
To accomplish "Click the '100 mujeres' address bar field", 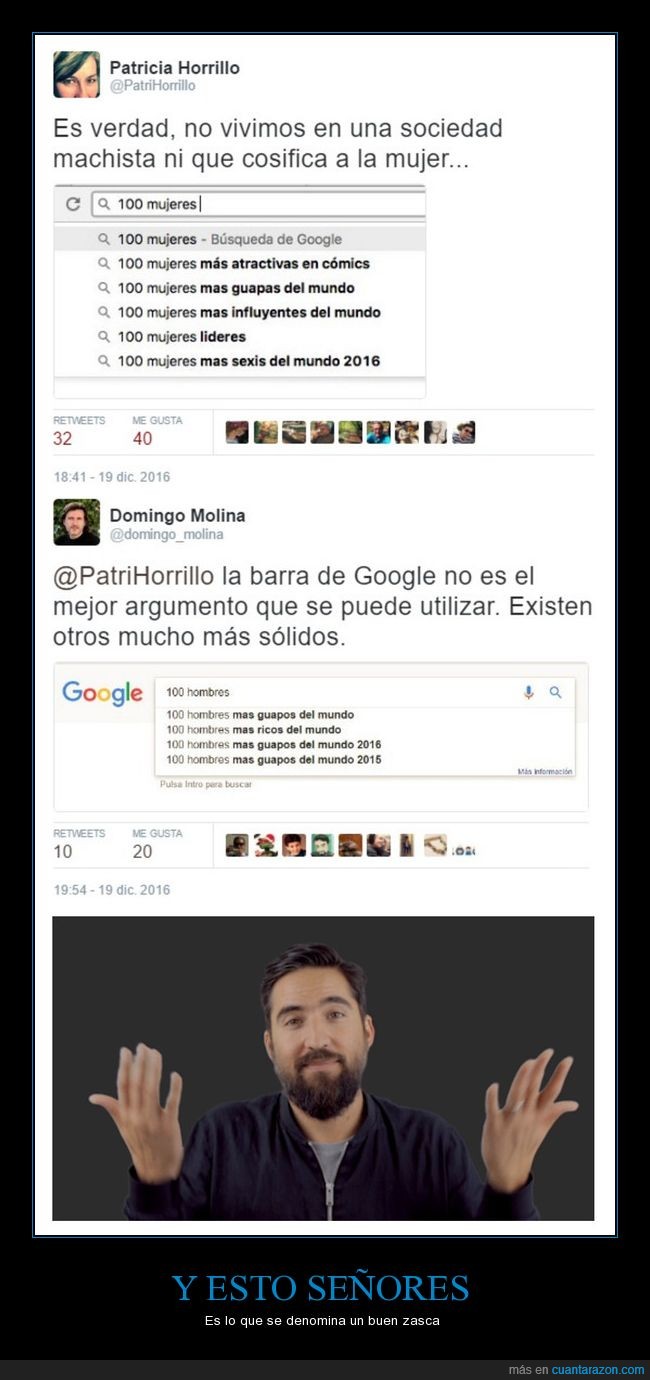I will click(258, 204).
